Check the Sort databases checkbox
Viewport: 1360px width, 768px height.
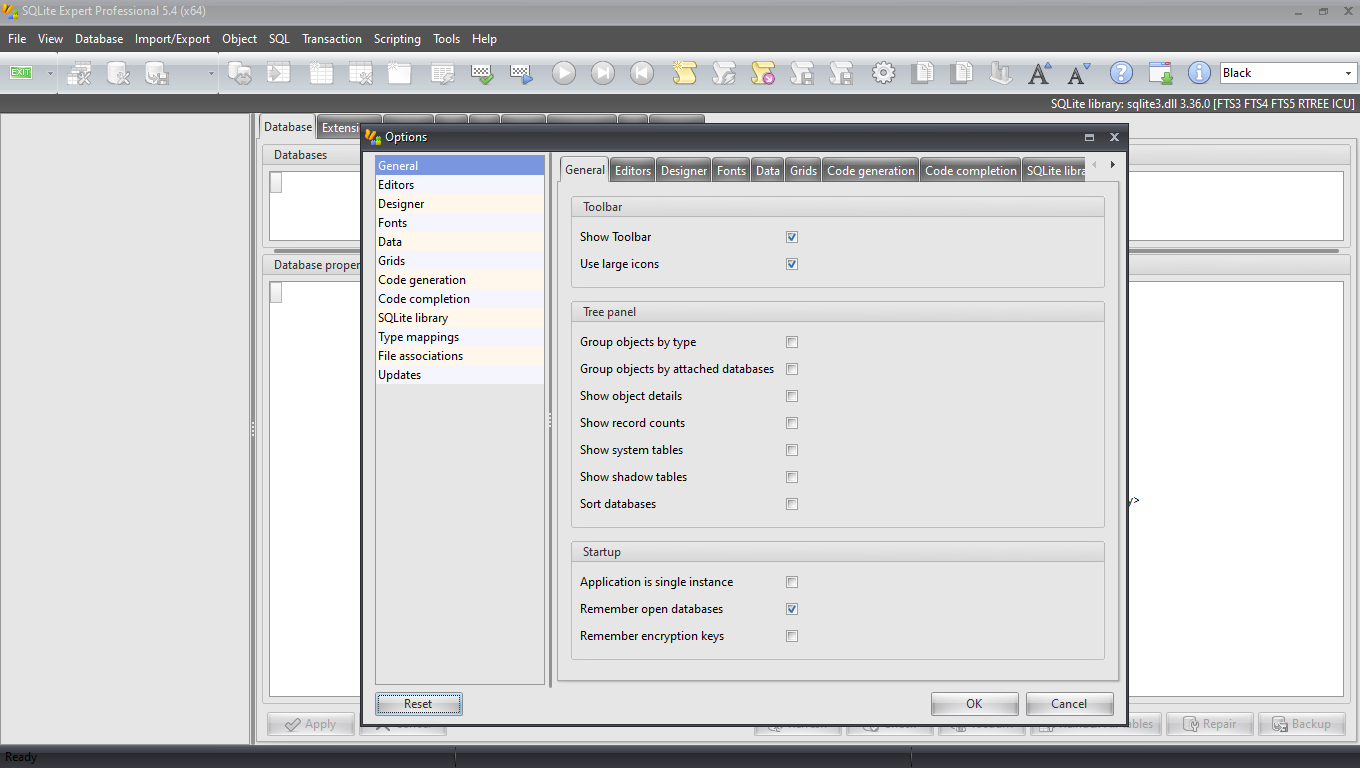point(792,504)
